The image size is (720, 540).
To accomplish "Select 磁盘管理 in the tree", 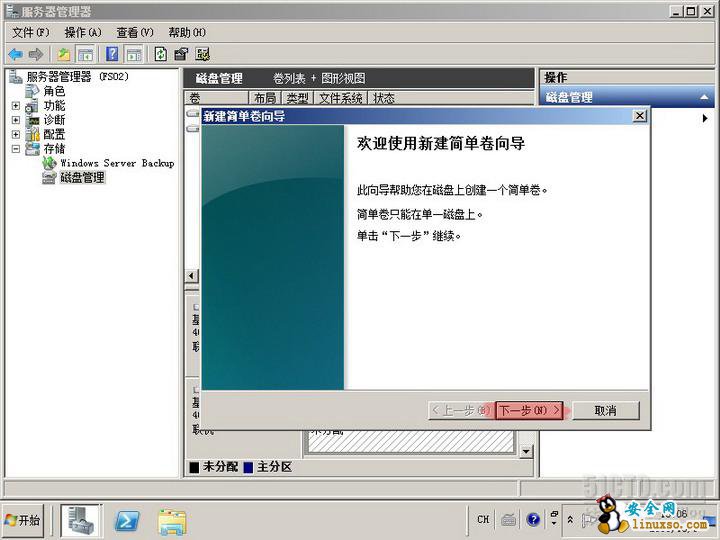I will (82, 178).
